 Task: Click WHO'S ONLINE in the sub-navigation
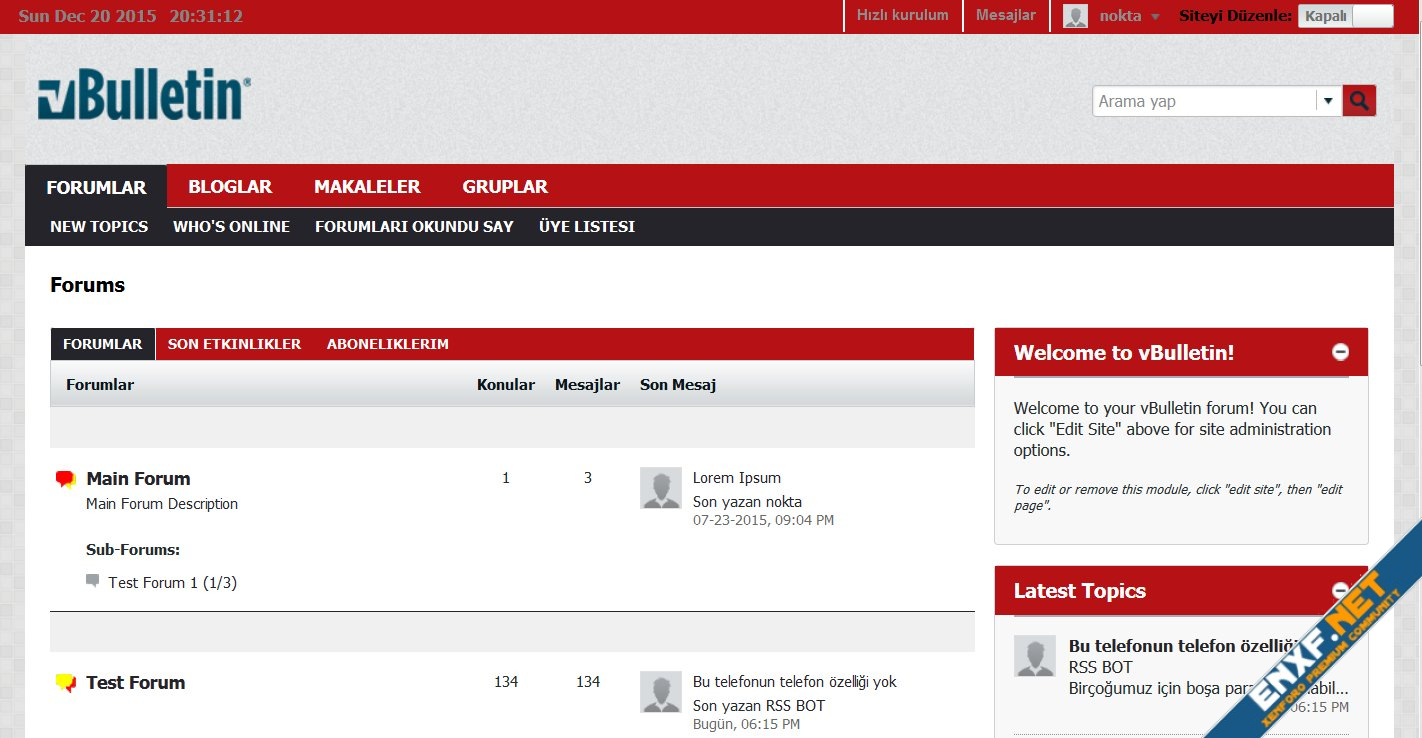231,227
